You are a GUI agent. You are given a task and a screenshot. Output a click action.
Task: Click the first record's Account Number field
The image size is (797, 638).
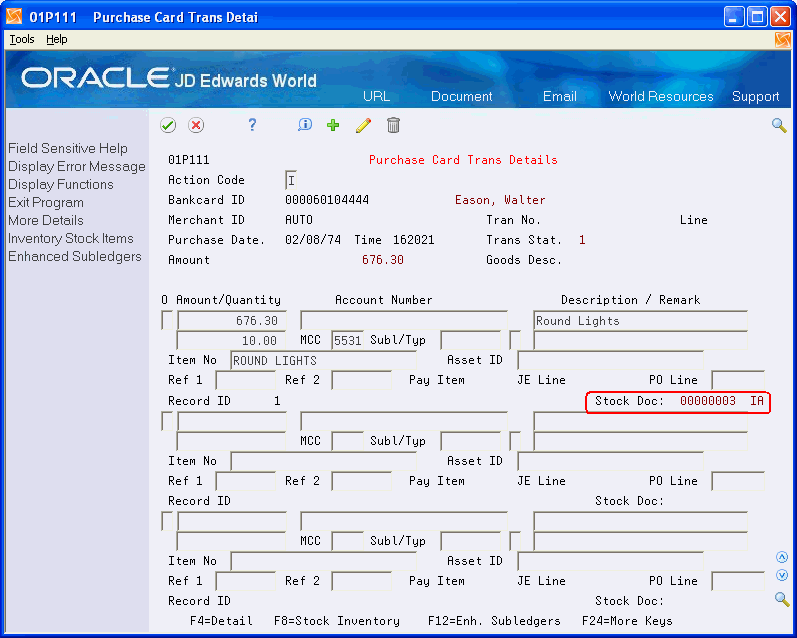pos(404,321)
